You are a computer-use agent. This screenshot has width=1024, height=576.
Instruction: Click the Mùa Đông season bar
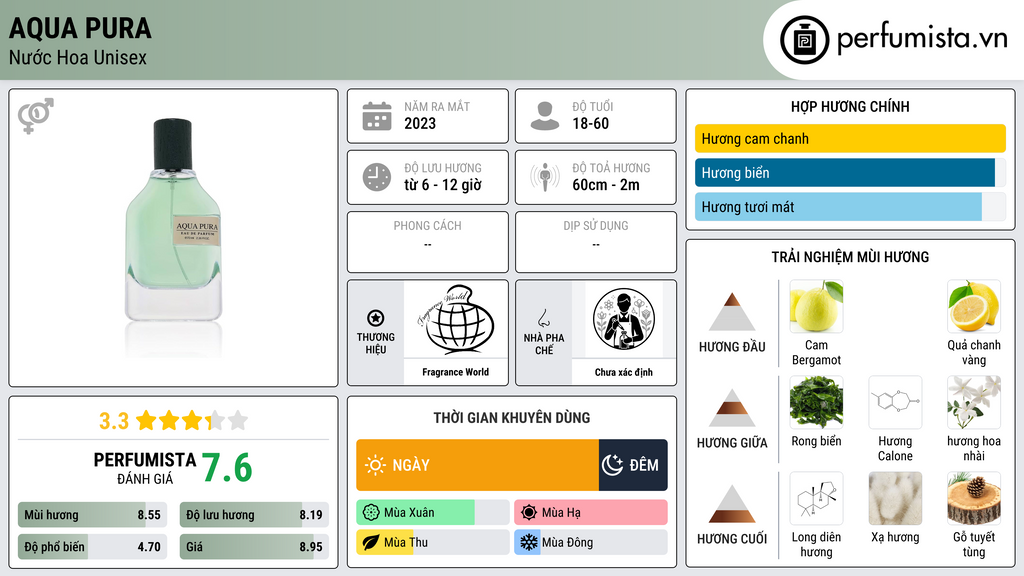[590, 543]
